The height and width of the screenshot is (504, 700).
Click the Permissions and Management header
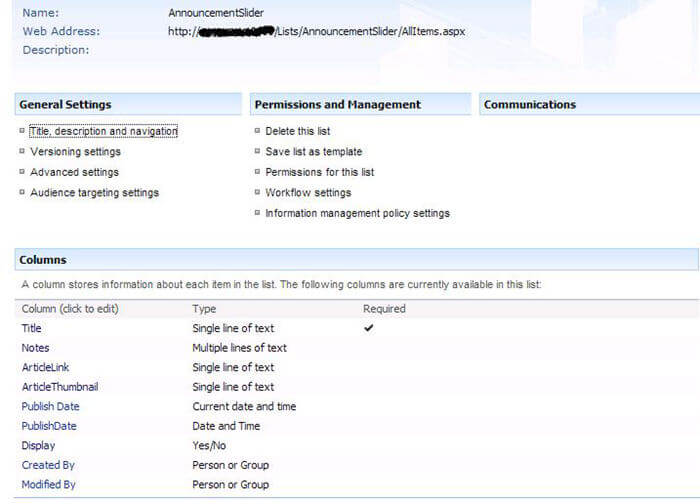coord(361,104)
